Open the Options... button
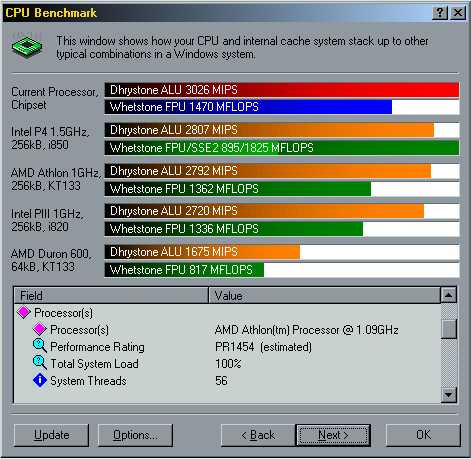The image size is (471, 459). coord(135,435)
